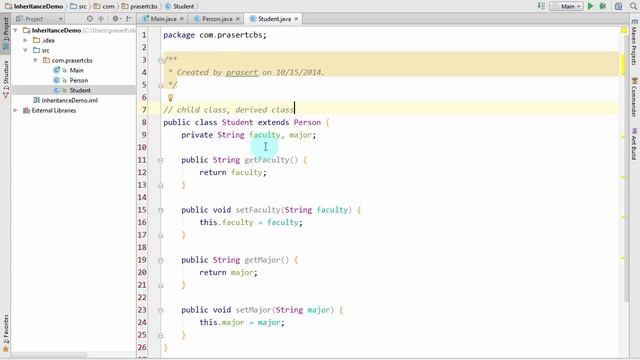Click setMajor method name
The height and width of the screenshot is (360, 640).
(253, 310)
